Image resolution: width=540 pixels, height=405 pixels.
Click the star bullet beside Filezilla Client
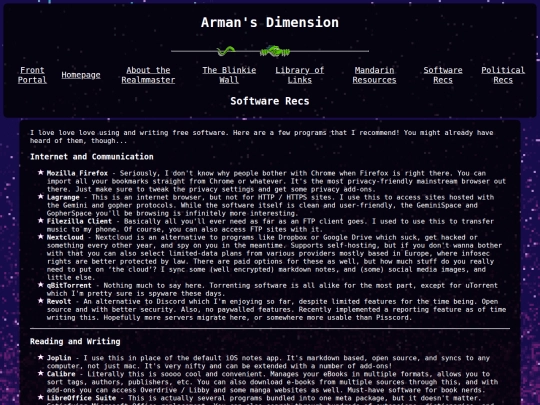[41, 221]
